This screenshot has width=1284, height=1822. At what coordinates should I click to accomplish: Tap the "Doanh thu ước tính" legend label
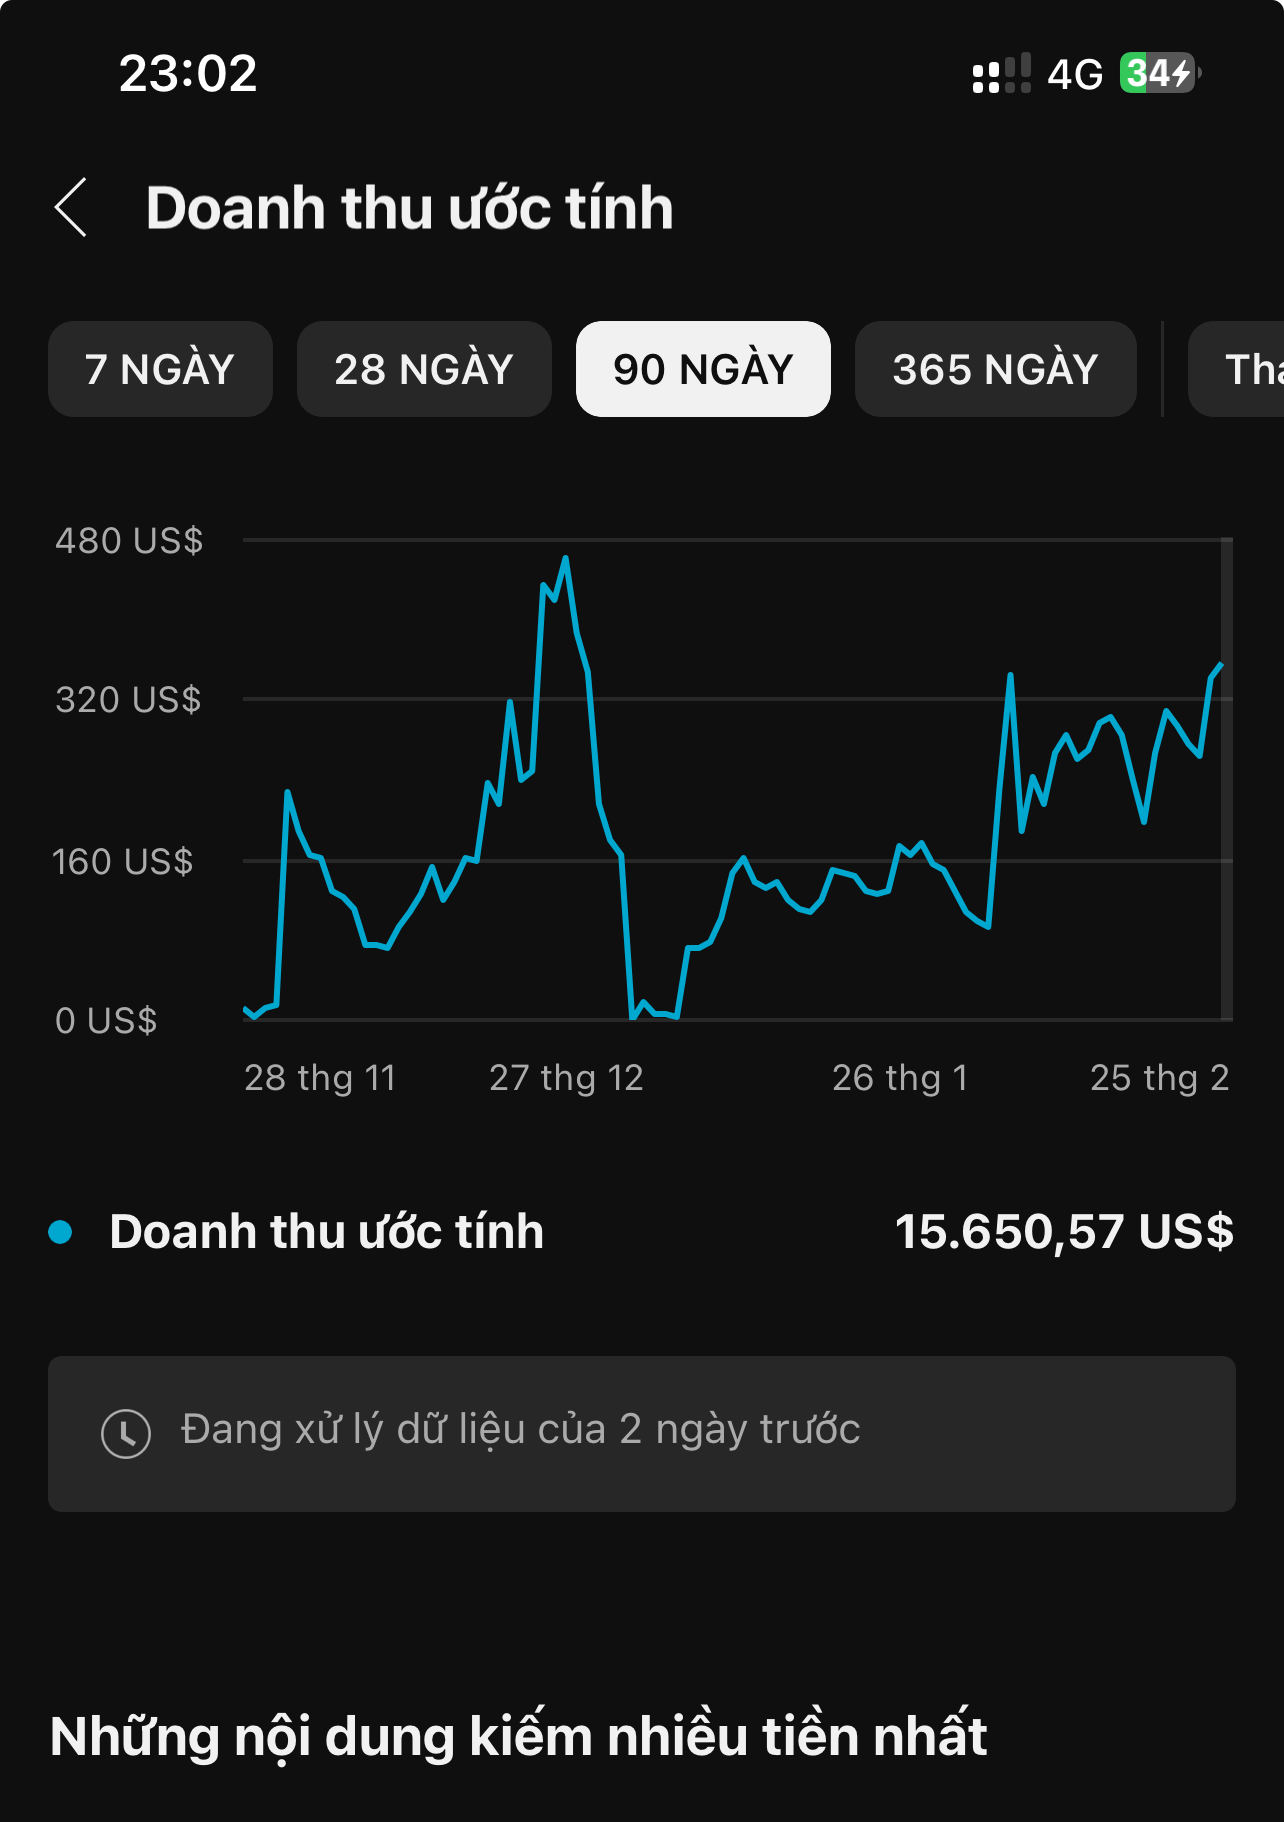click(327, 1232)
